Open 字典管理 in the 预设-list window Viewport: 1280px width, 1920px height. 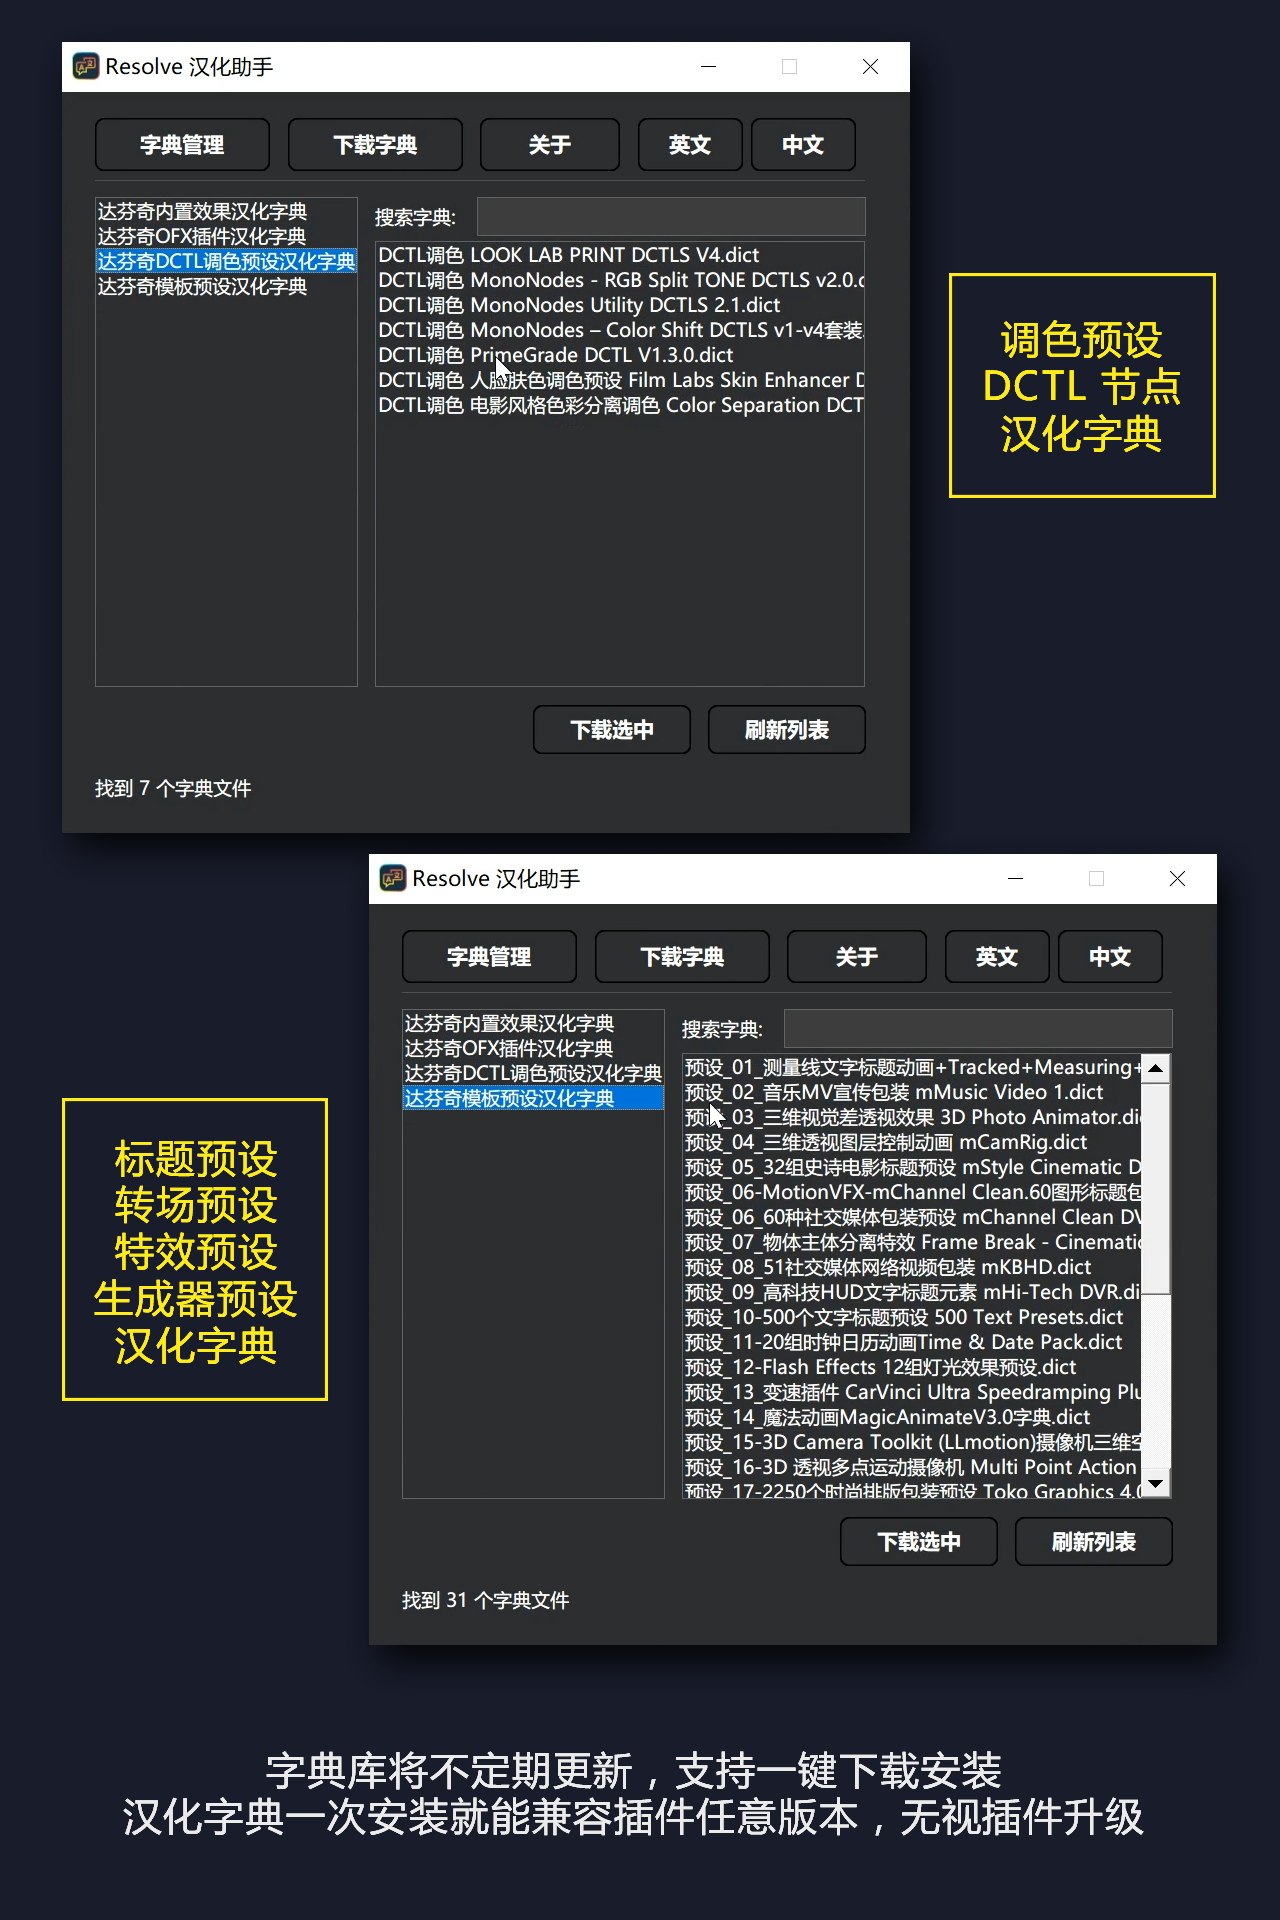tap(489, 957)
